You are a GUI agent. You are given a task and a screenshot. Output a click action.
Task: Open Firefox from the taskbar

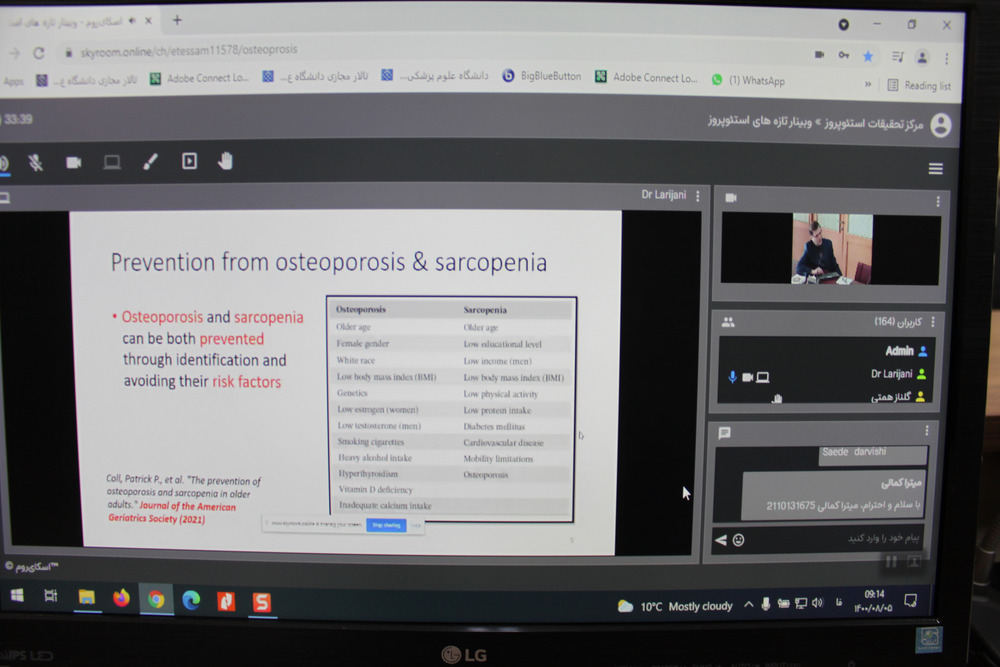pyautogui.click(x=122, y=598)
